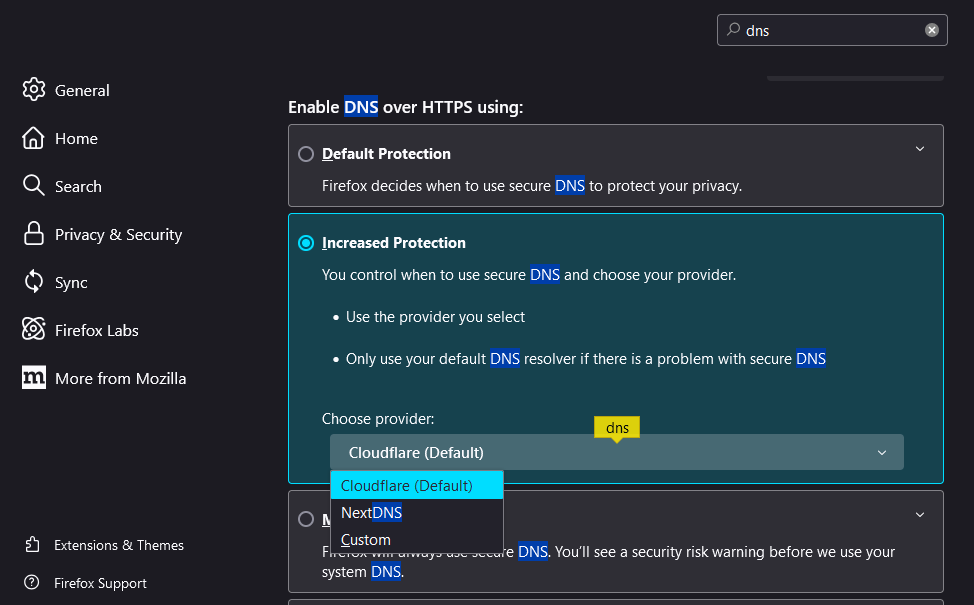Image resolution: width=974 pixels, height=605 pixels.
Task: Click 'Enable DNS over HTTPS using:' heading
Action: 406,107
